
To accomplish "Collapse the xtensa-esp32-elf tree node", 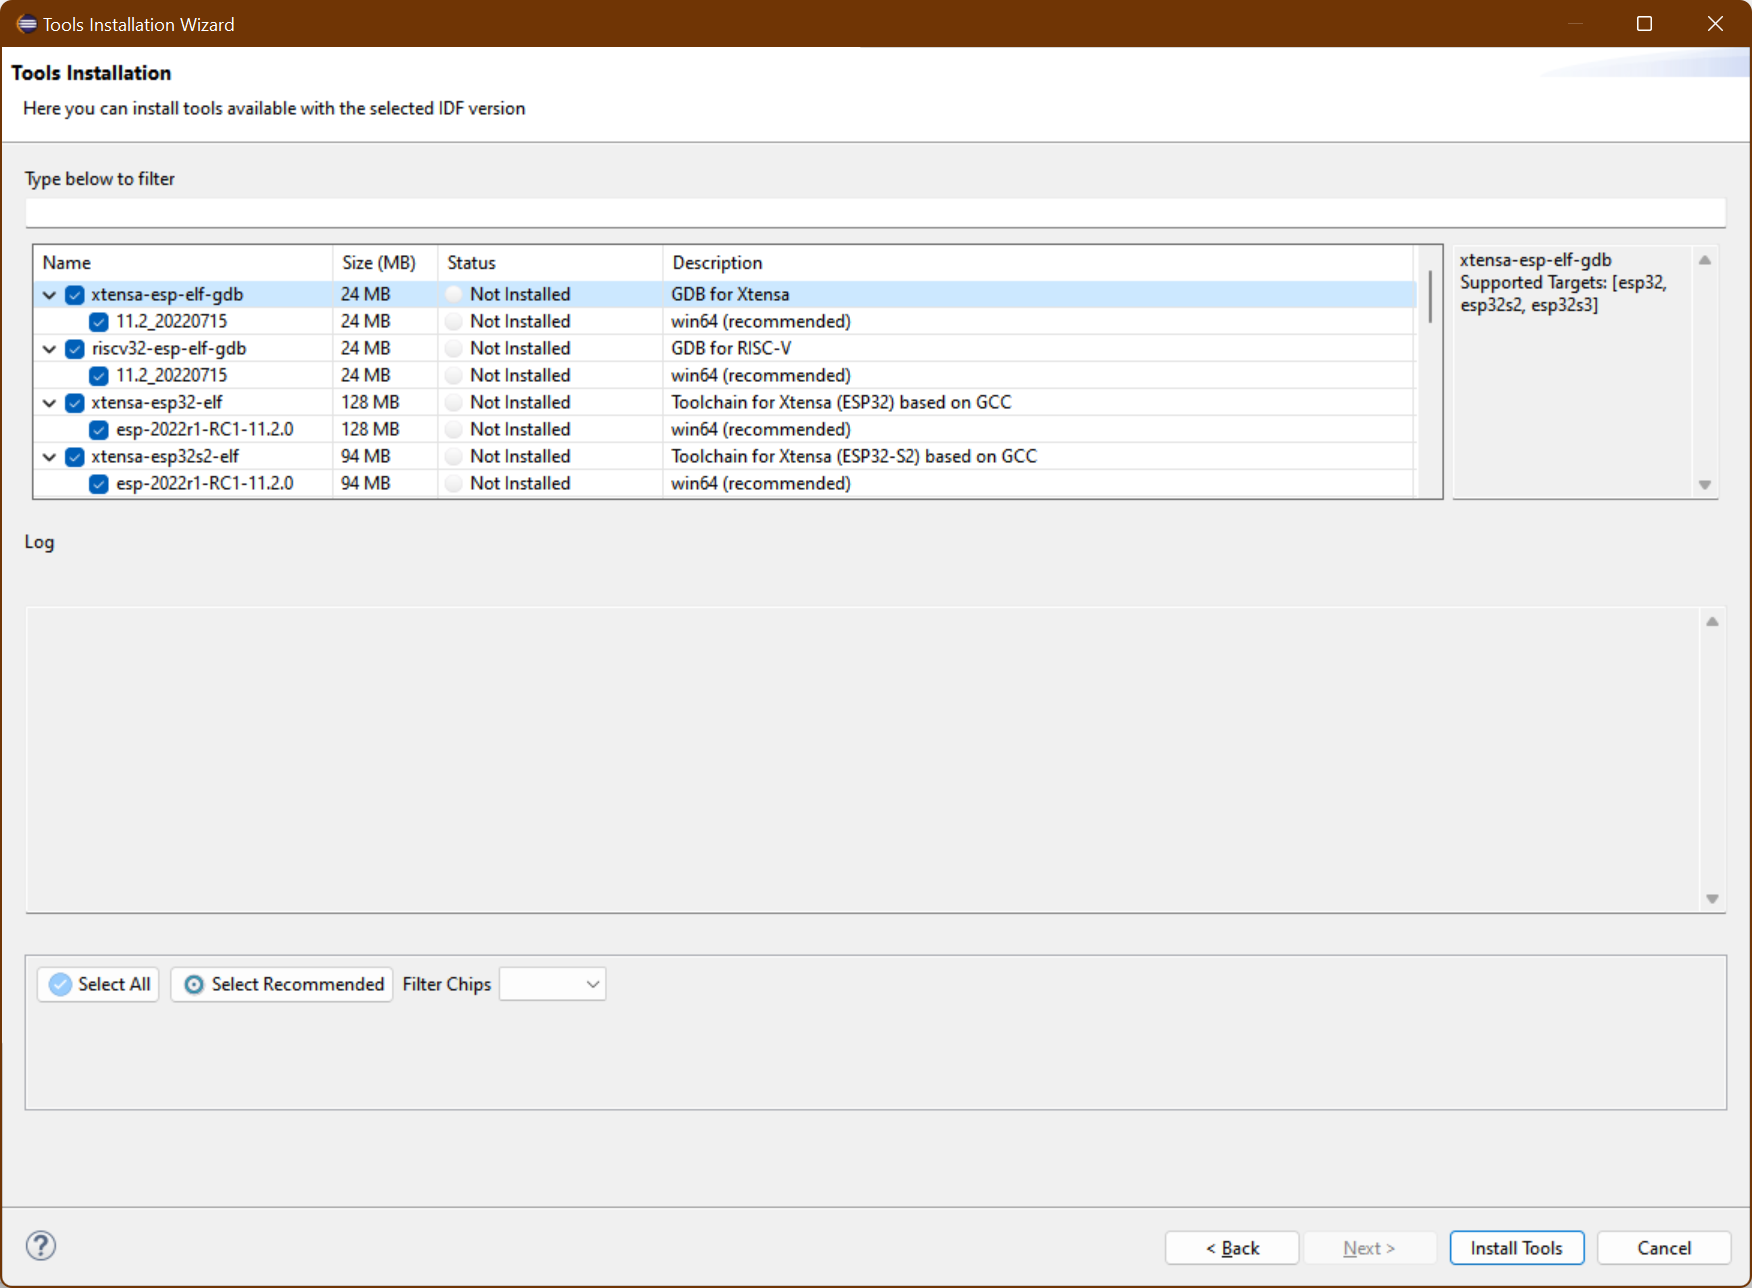I will (49, 403).
